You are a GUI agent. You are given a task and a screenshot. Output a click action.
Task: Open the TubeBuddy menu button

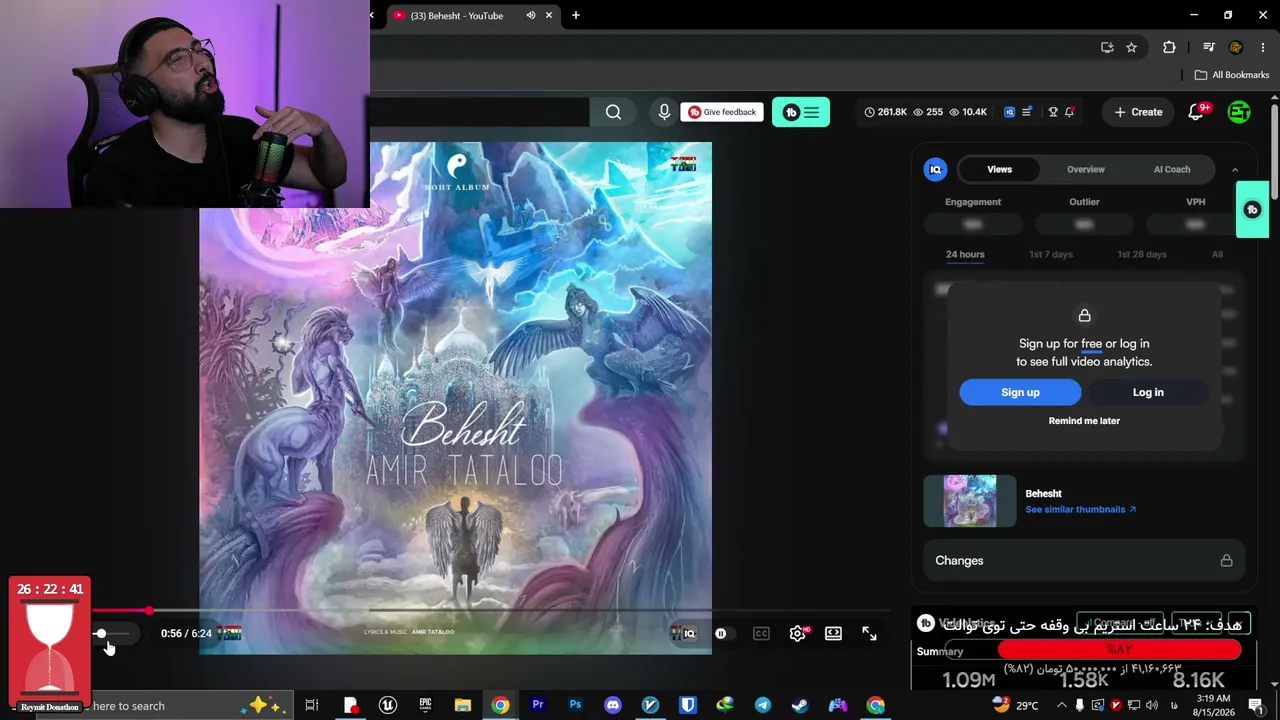(x=801, y=112)
